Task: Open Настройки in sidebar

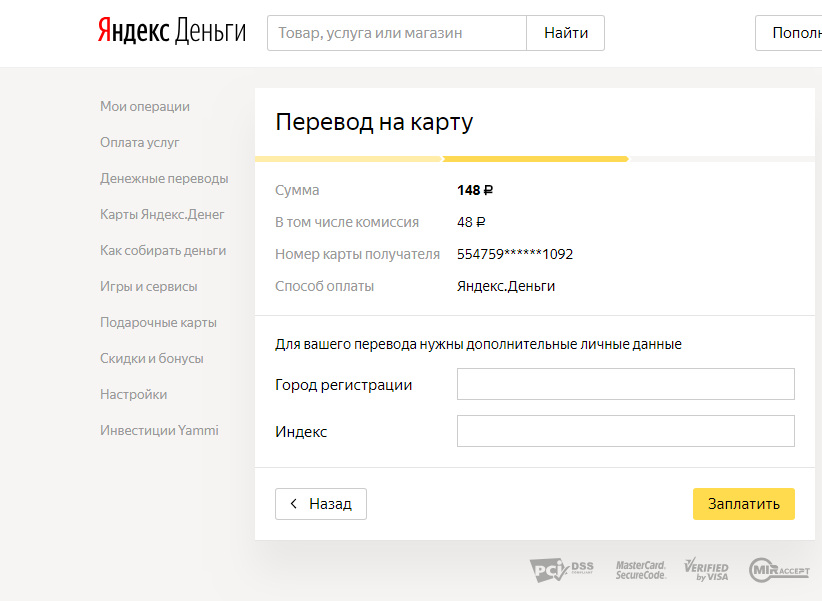Action: point(134,394)
